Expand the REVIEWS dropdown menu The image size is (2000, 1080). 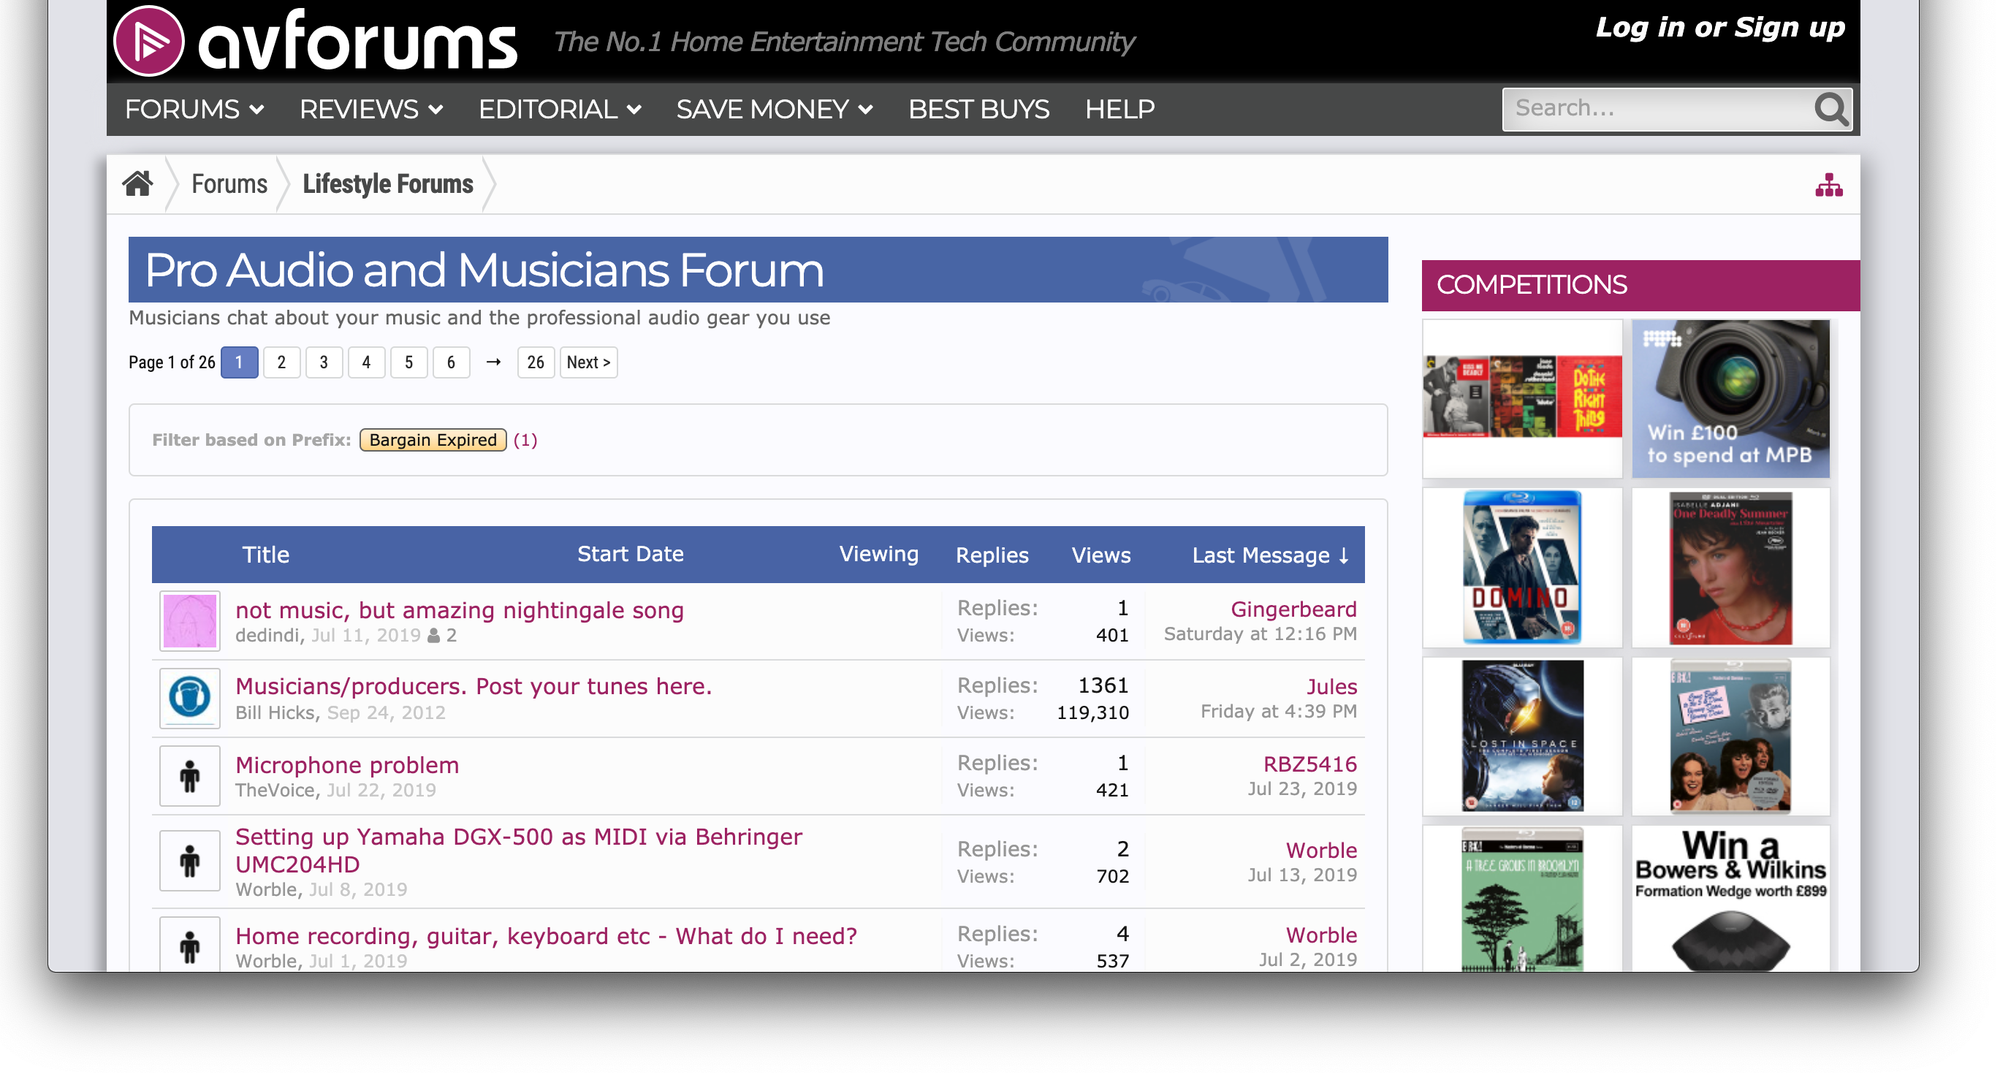point(371,109)
